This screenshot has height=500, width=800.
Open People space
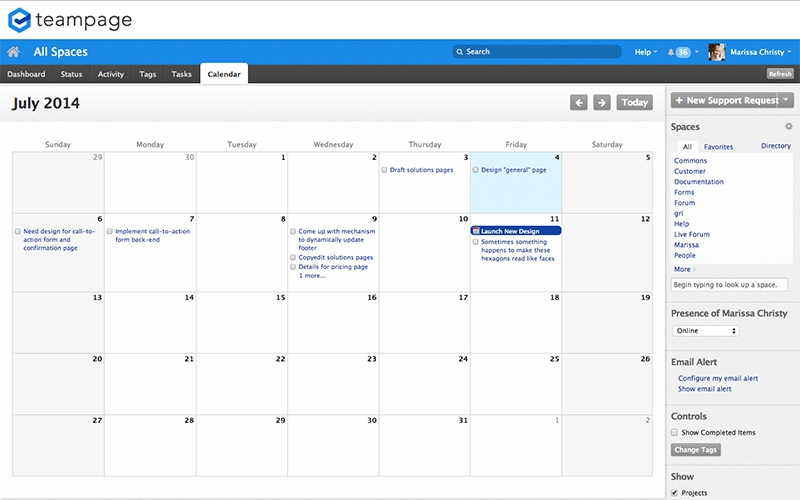click(684, 255)
